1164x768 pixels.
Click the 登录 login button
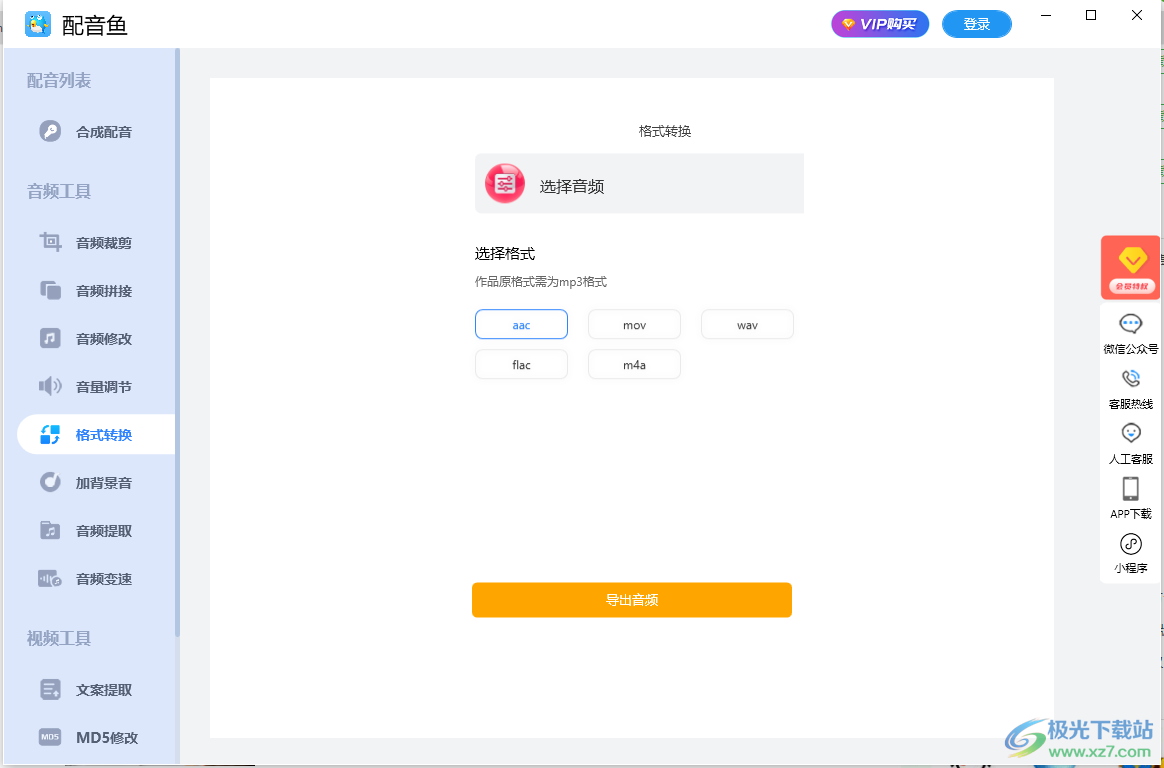[x=977, y=23]
